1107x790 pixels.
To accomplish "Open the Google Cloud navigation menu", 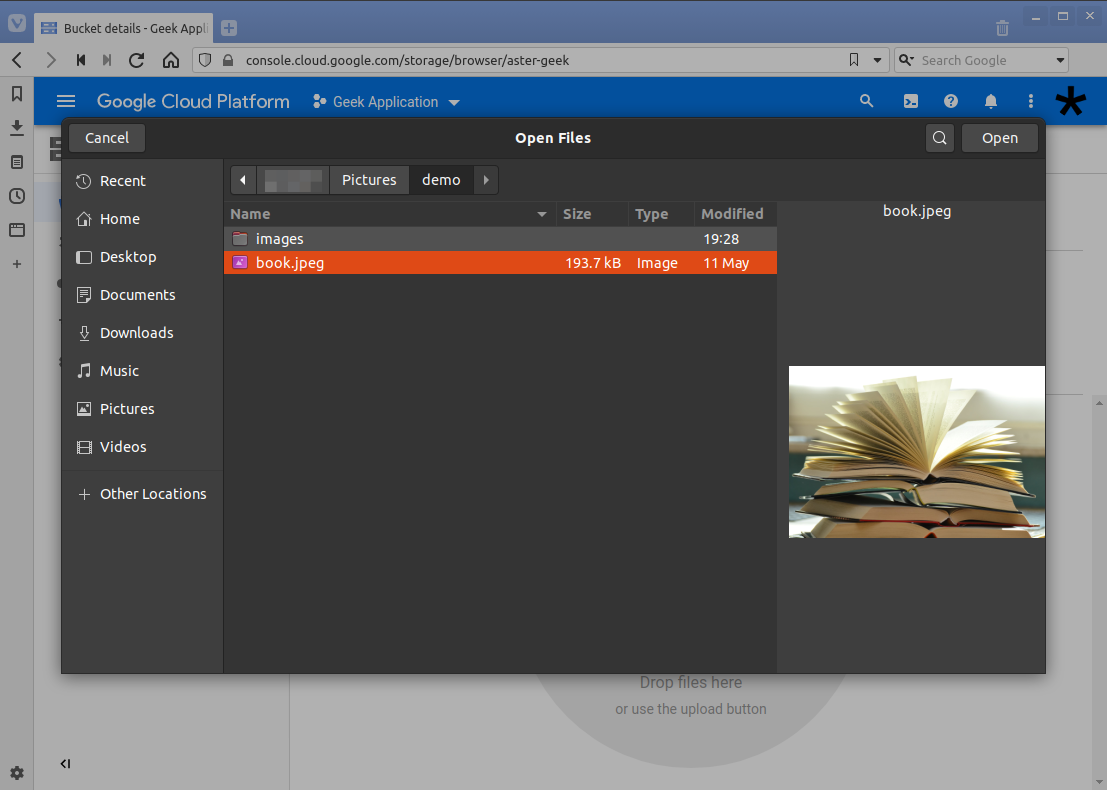I will [x=66, y=101].
